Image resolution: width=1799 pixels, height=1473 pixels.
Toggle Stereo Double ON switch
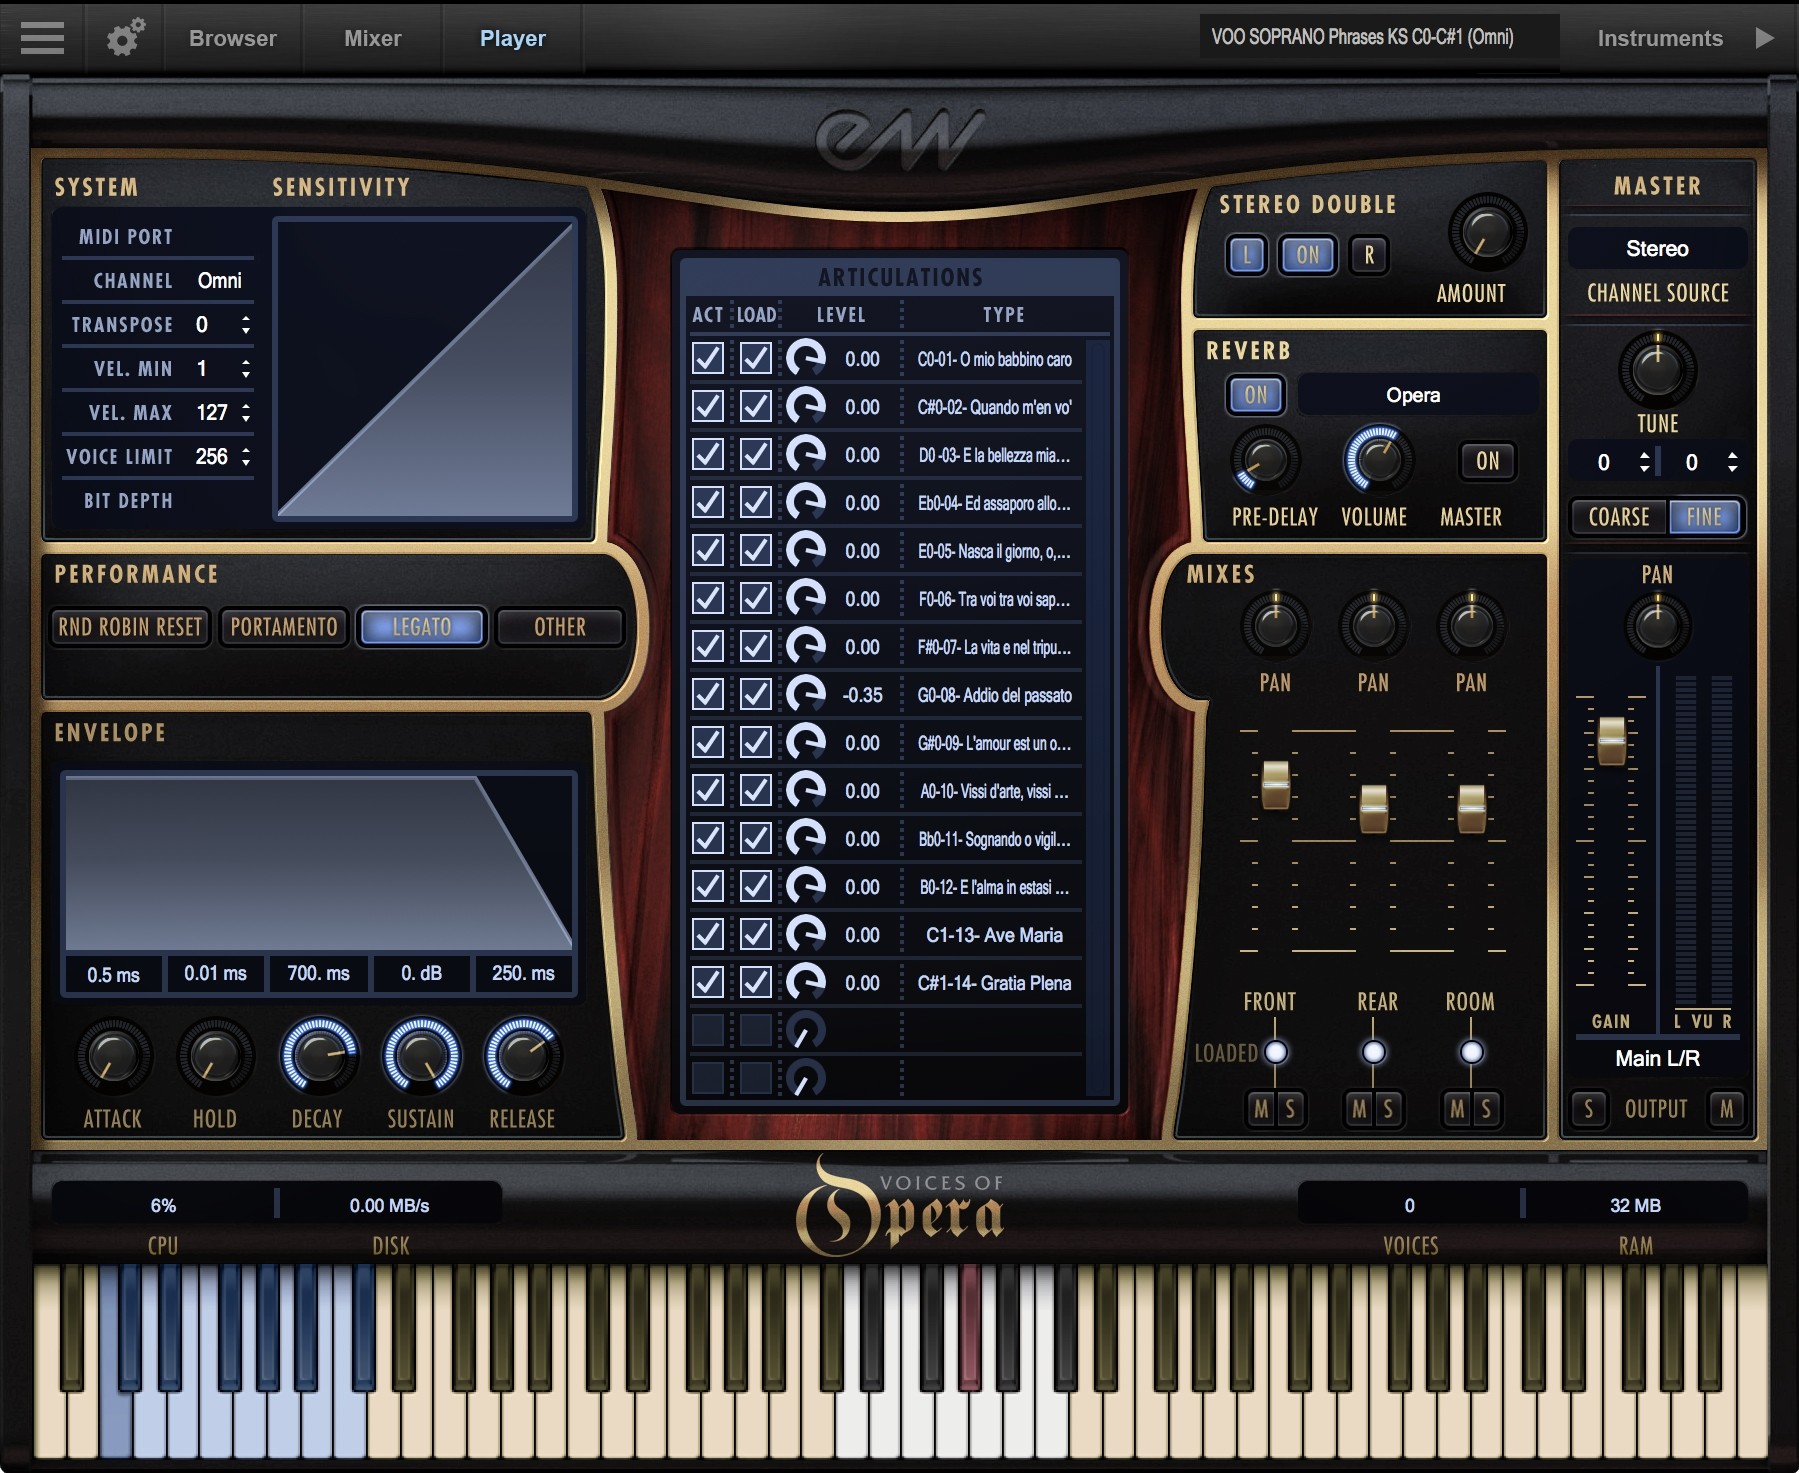coord(1308,255)
